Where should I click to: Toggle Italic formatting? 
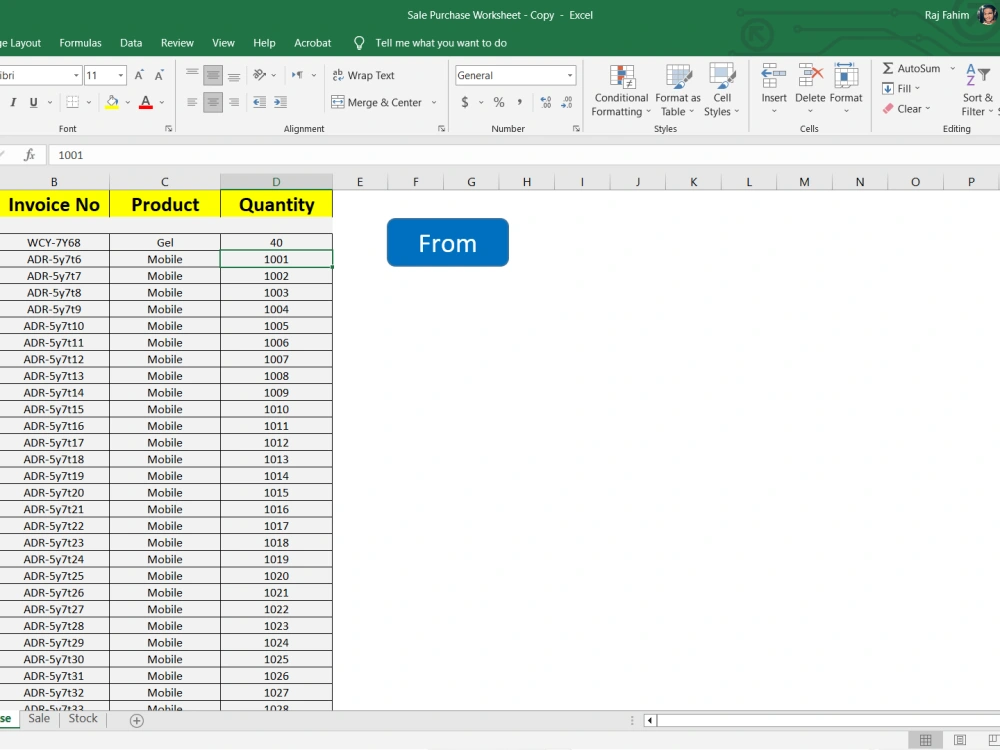tap(13, 102)
